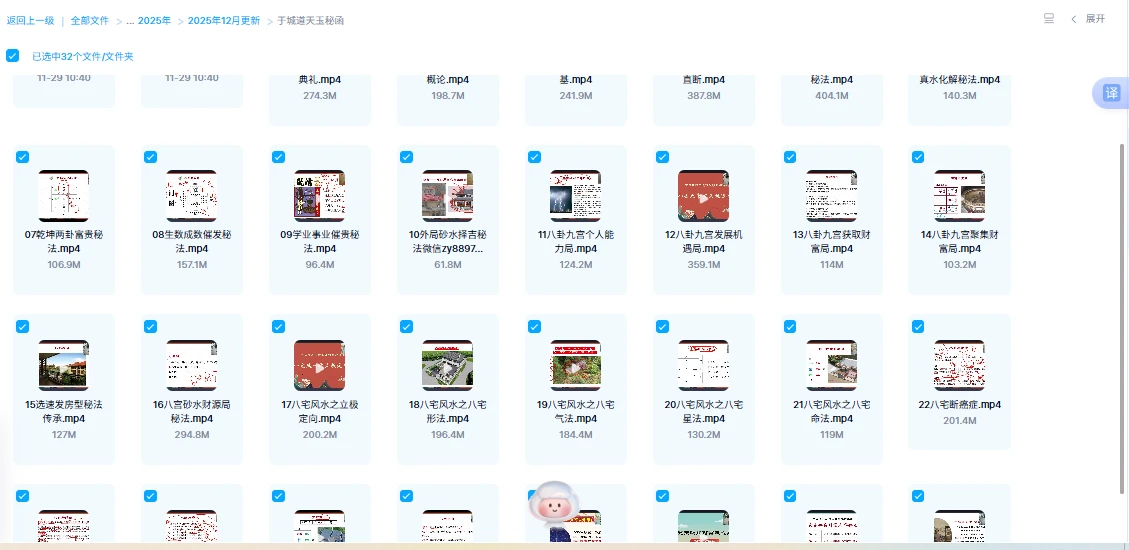1129x550 pixels.
Task: Open 全部文件 breadcrumb link
Action: tap(89, 20)
